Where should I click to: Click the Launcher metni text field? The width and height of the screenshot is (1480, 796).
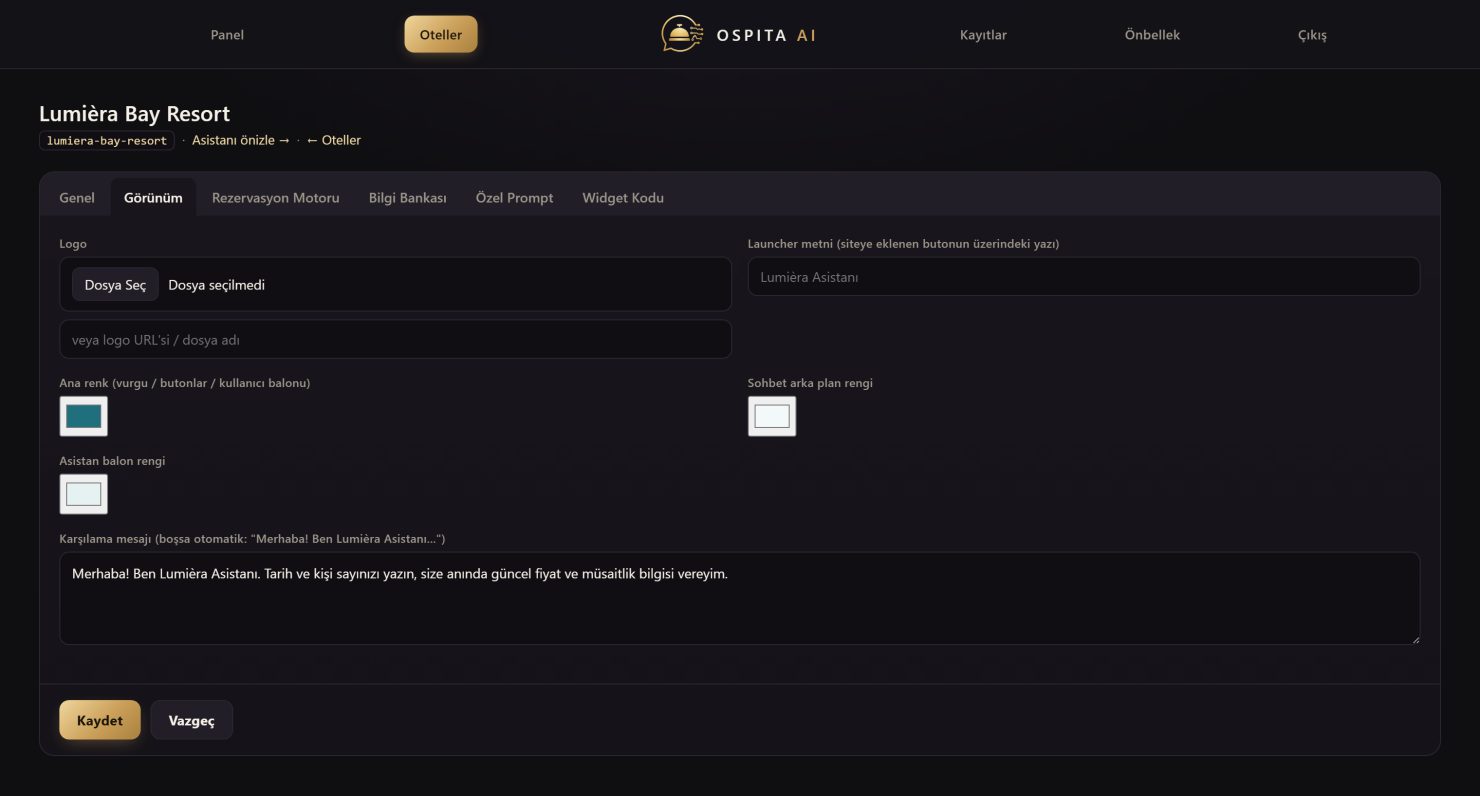click(x=1084, y=277)
